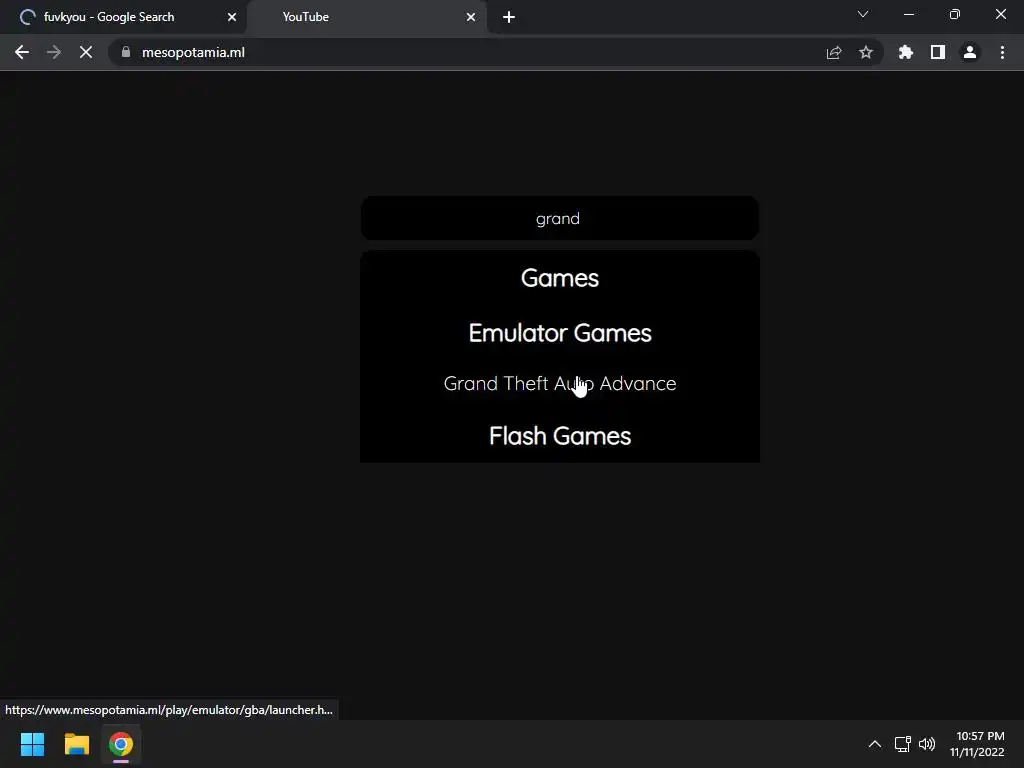Open the volume control

tap(927, 744)
